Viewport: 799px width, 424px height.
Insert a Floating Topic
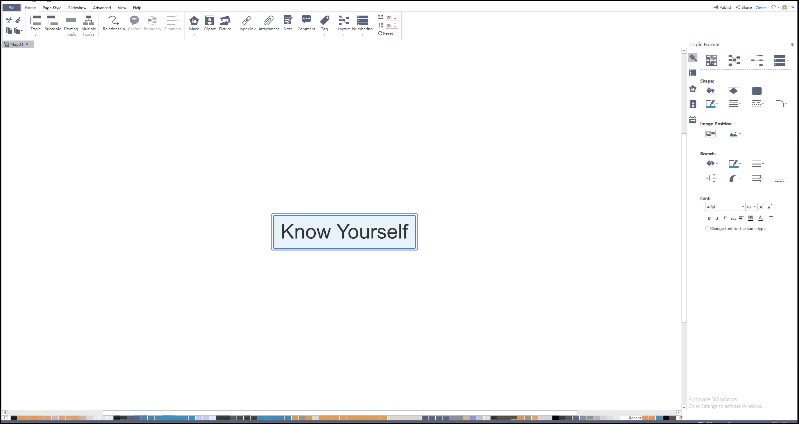tap(71, 24)
